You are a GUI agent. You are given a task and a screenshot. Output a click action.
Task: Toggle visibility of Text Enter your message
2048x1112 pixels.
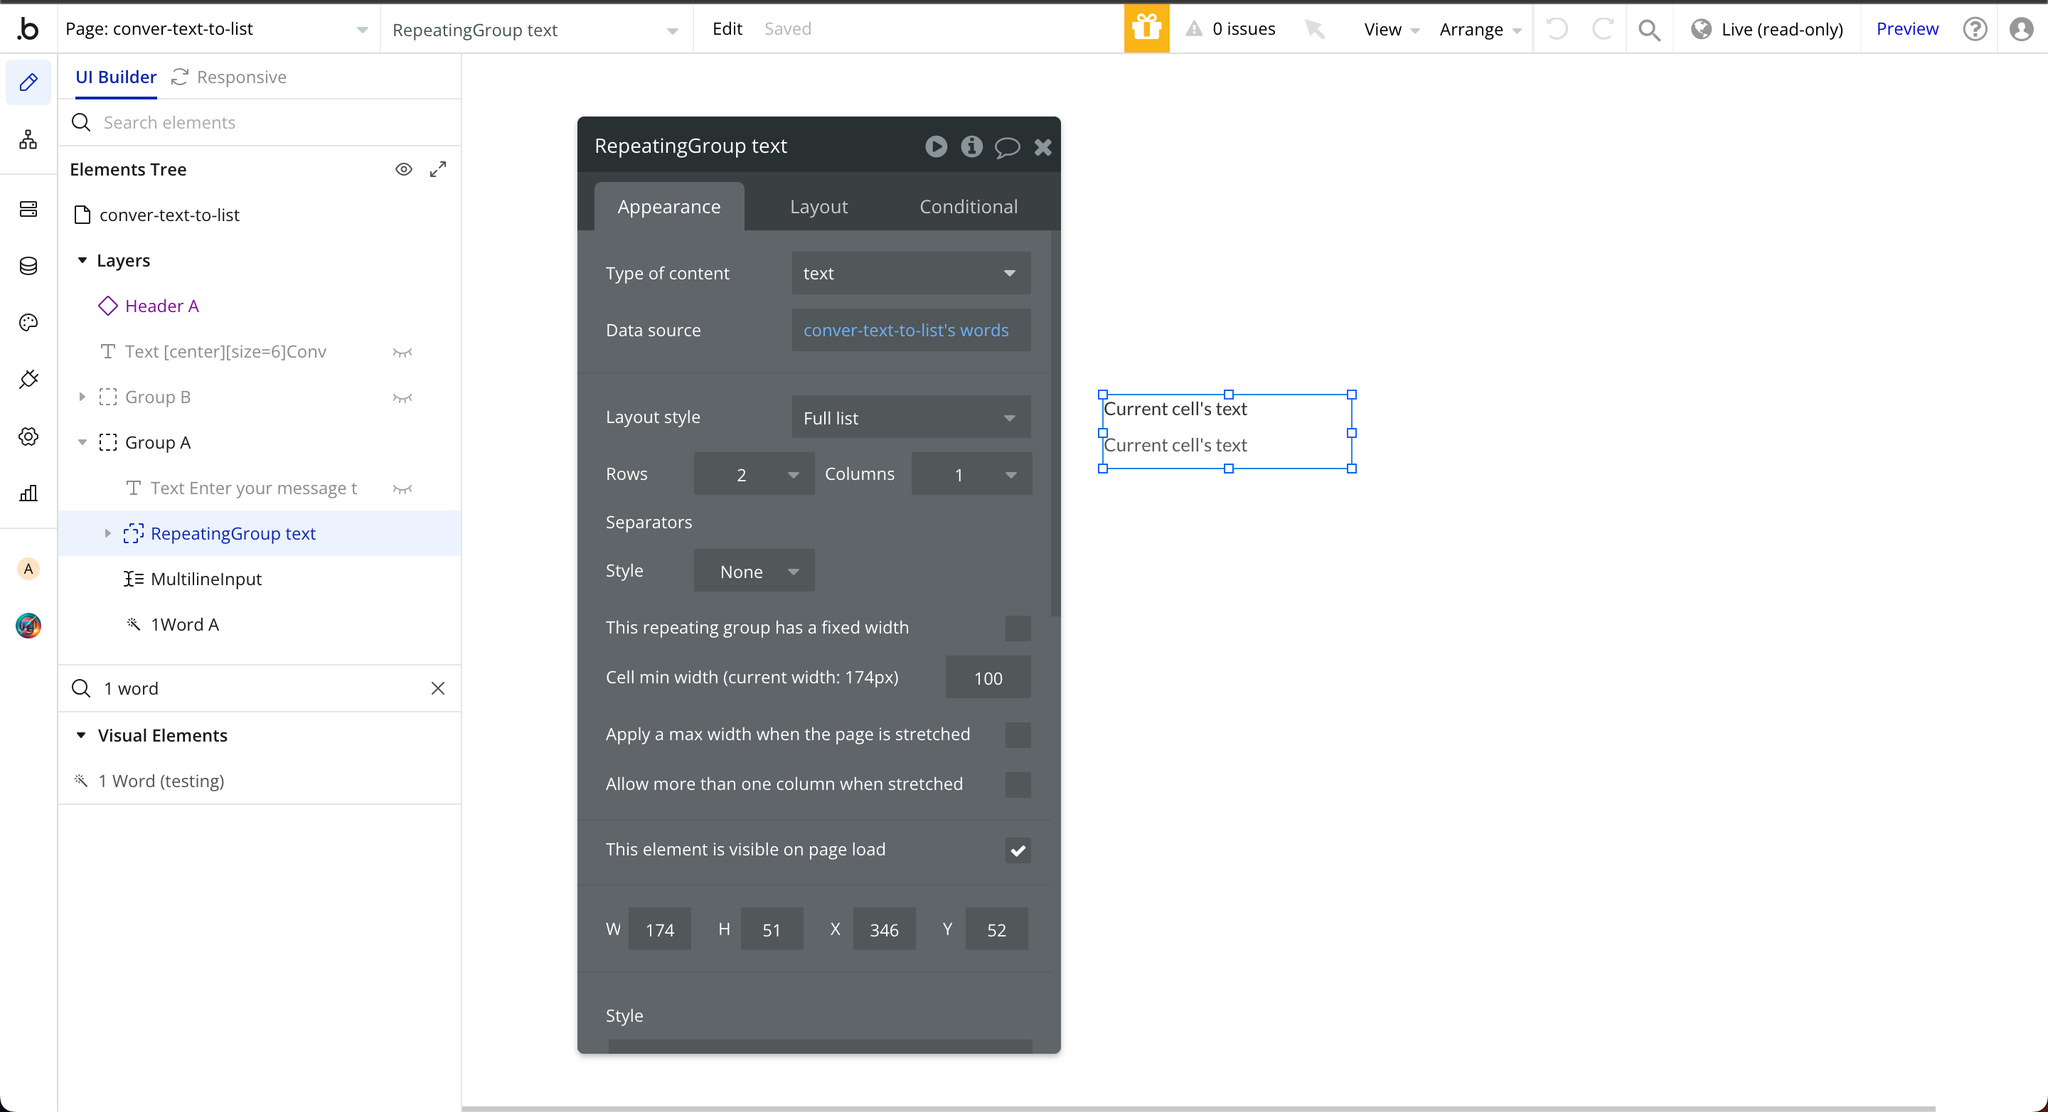tap(402, 489)
